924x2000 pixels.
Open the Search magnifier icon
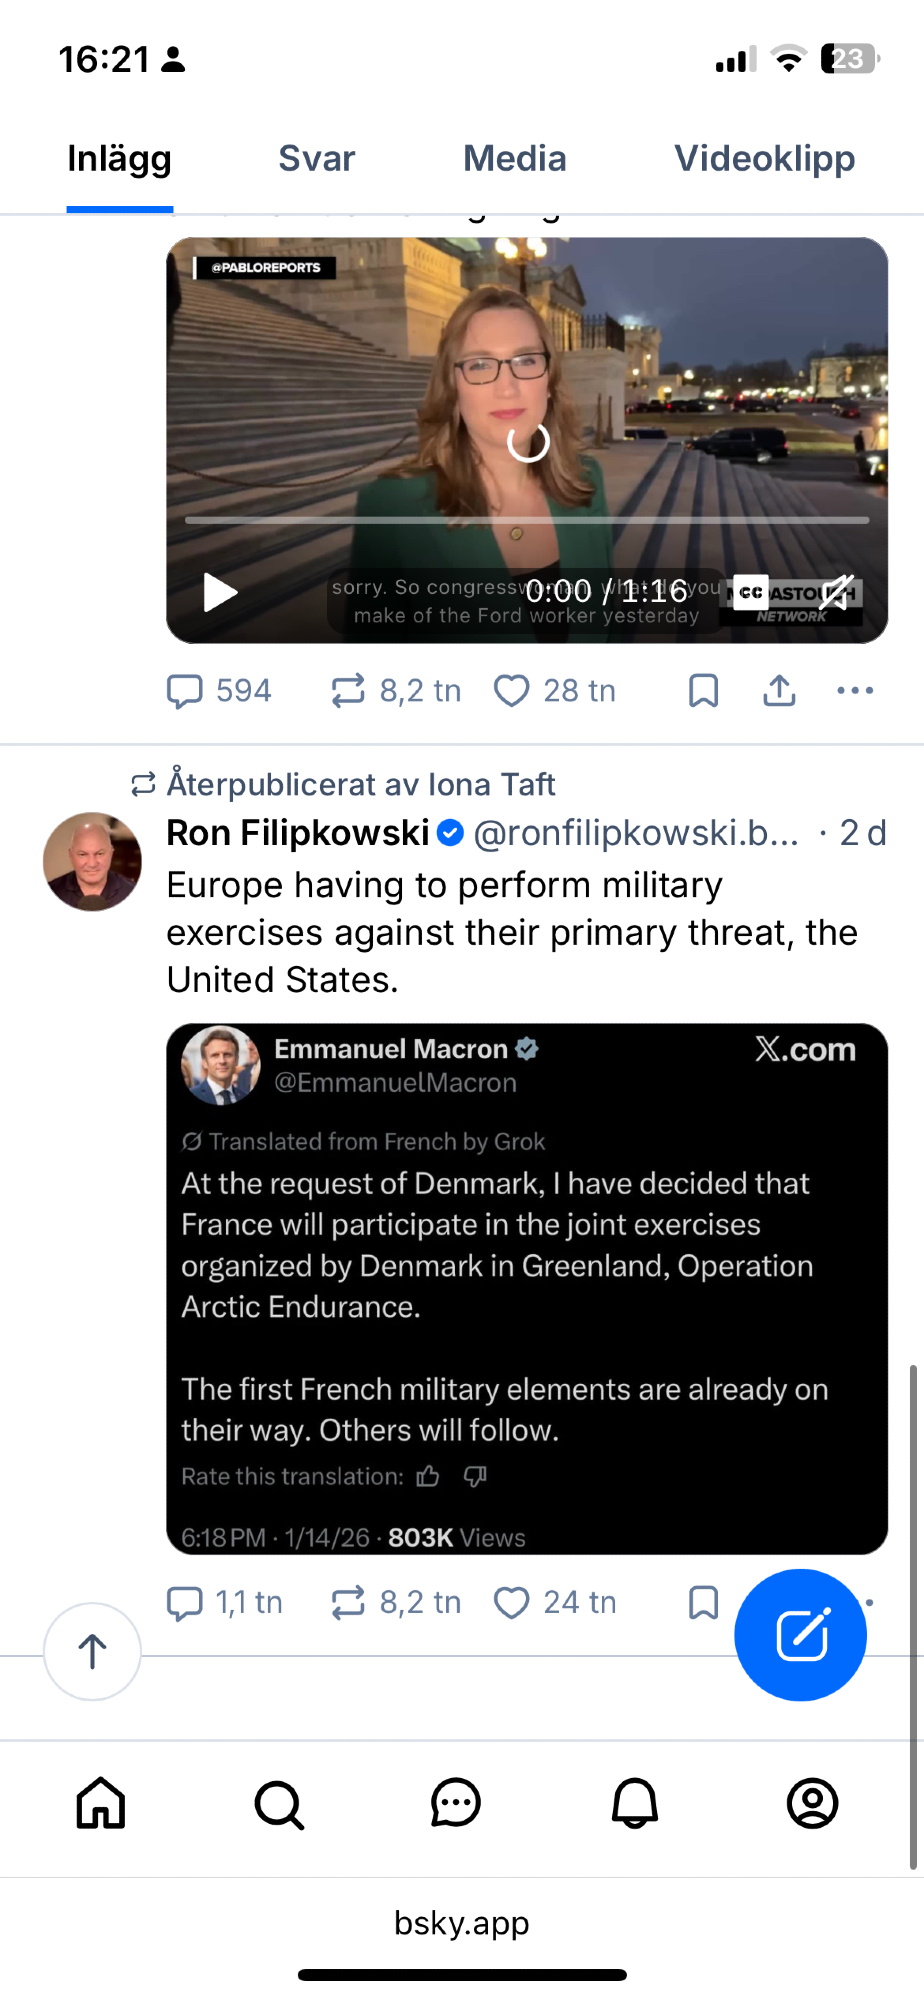tap(279, 1803)
